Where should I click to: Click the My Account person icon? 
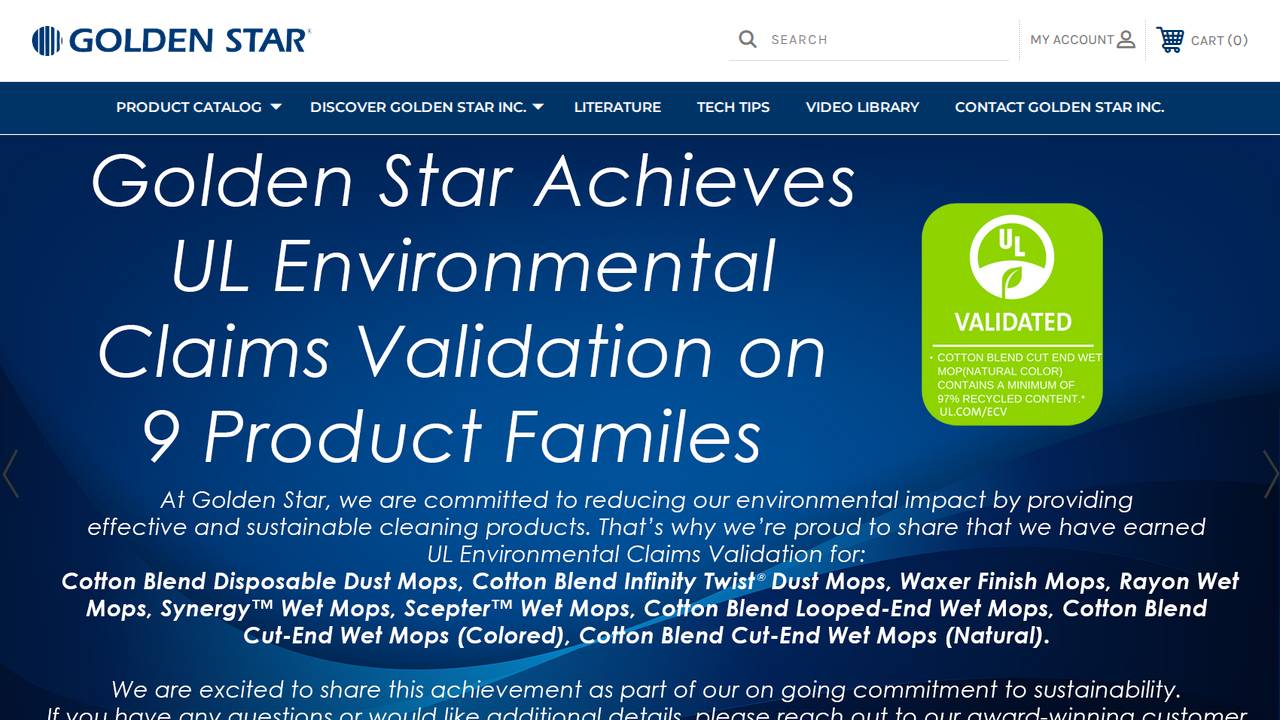coord(1128,39)
